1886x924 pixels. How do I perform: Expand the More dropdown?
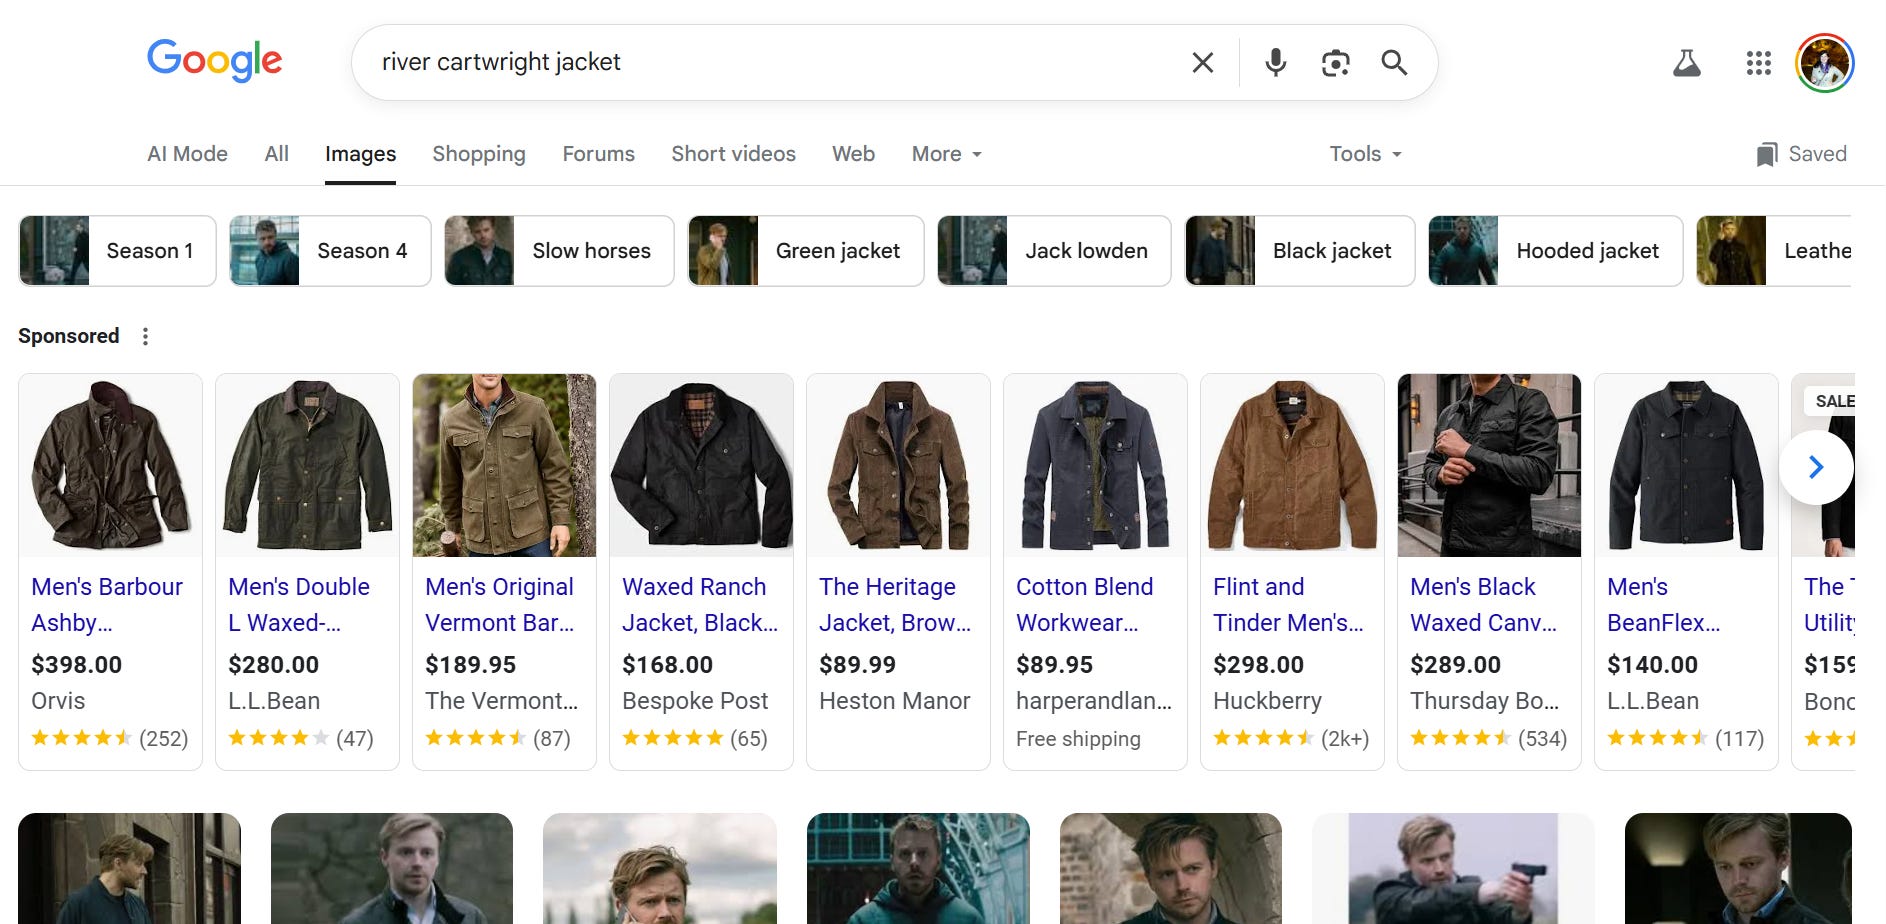946,154
